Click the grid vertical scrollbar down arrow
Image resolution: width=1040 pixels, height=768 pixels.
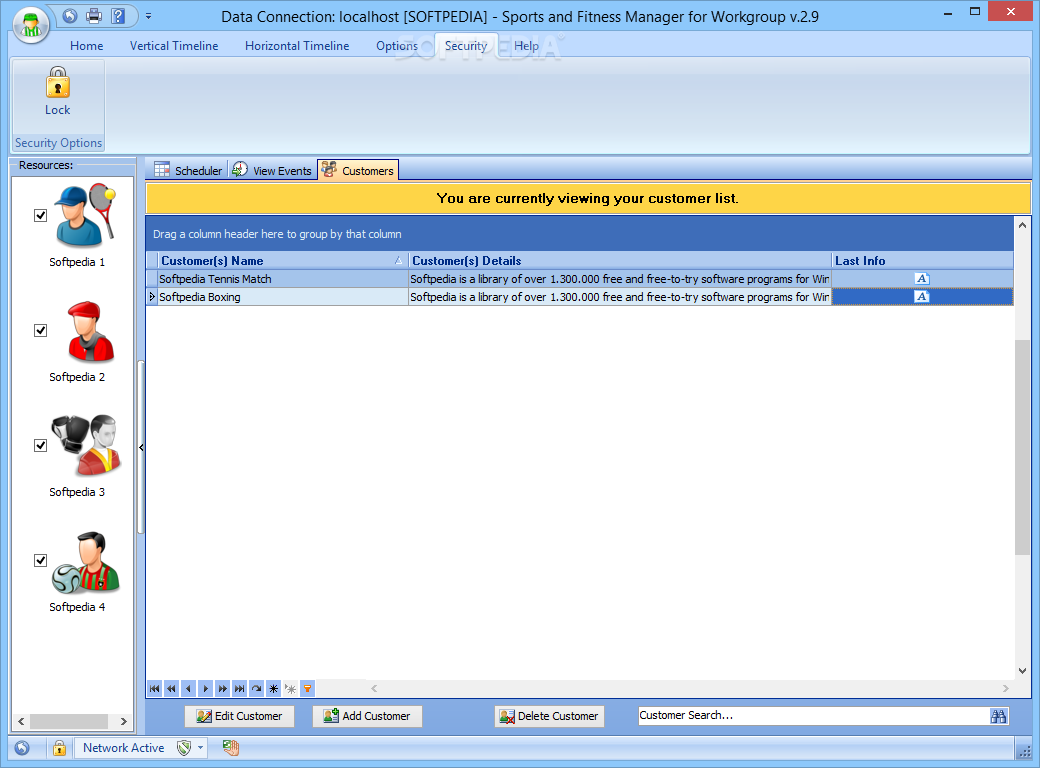1022,671
